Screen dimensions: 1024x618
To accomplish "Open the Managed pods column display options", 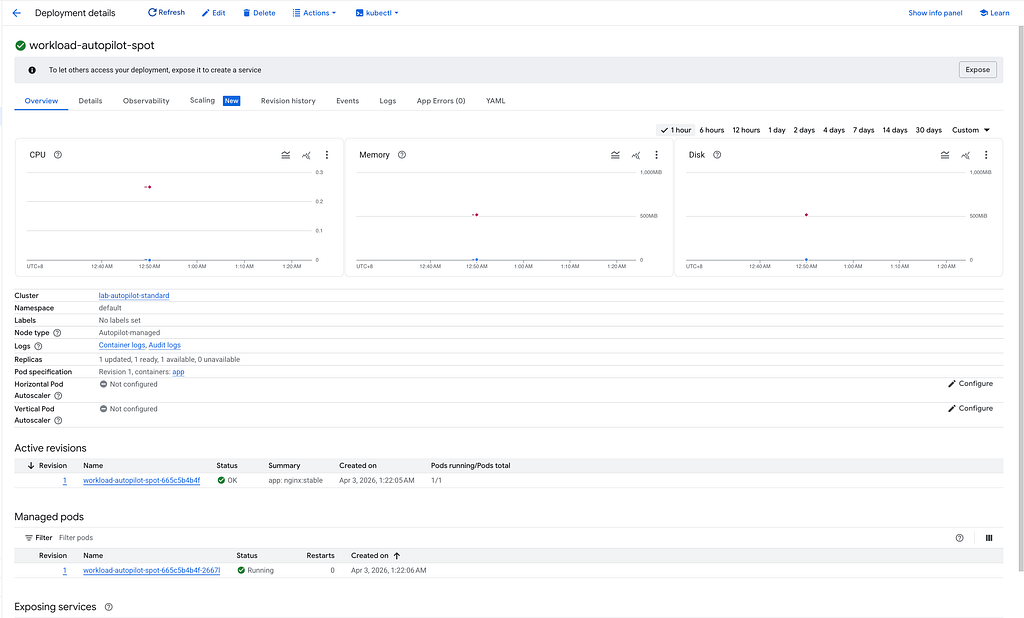I will click(x=989, y=538).
